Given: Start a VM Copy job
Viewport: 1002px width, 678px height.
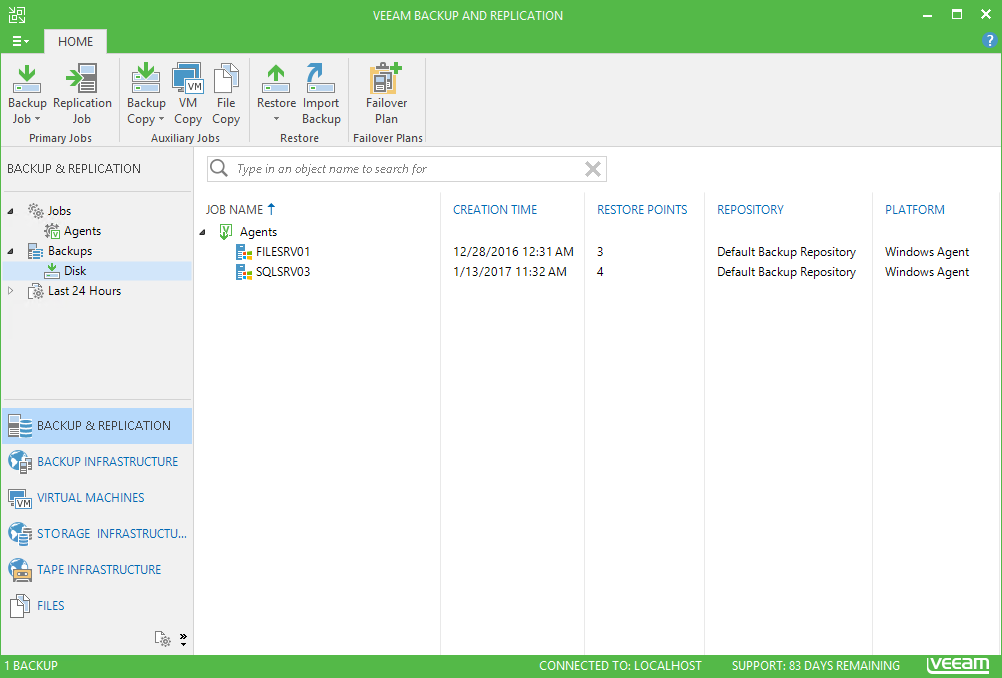Looking at the screenshot, I should pyautogui.click(x=187, y=93).
